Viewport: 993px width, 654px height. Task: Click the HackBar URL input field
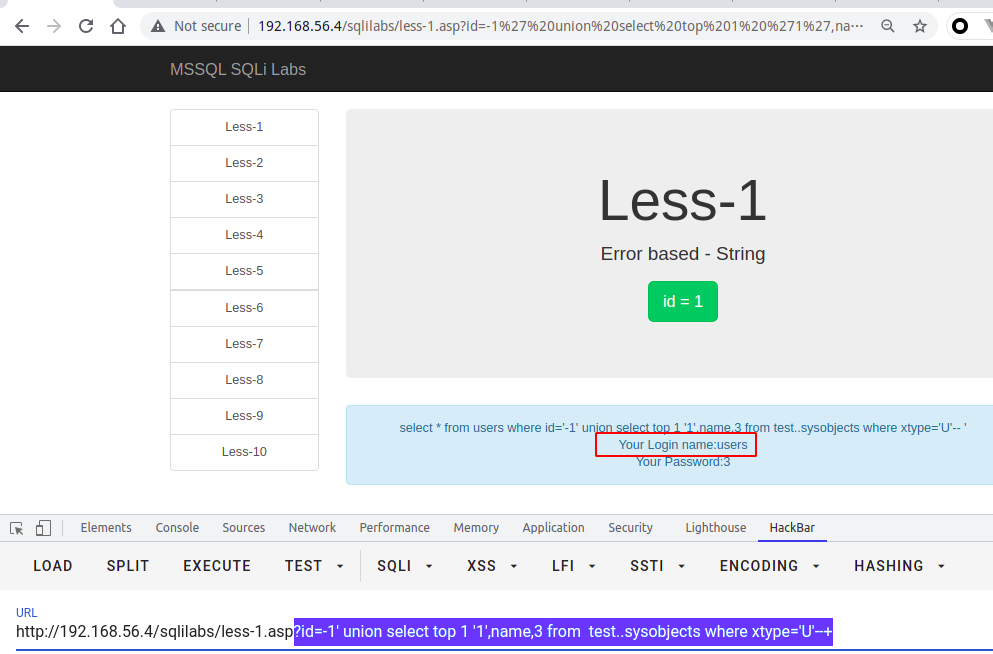504,632
